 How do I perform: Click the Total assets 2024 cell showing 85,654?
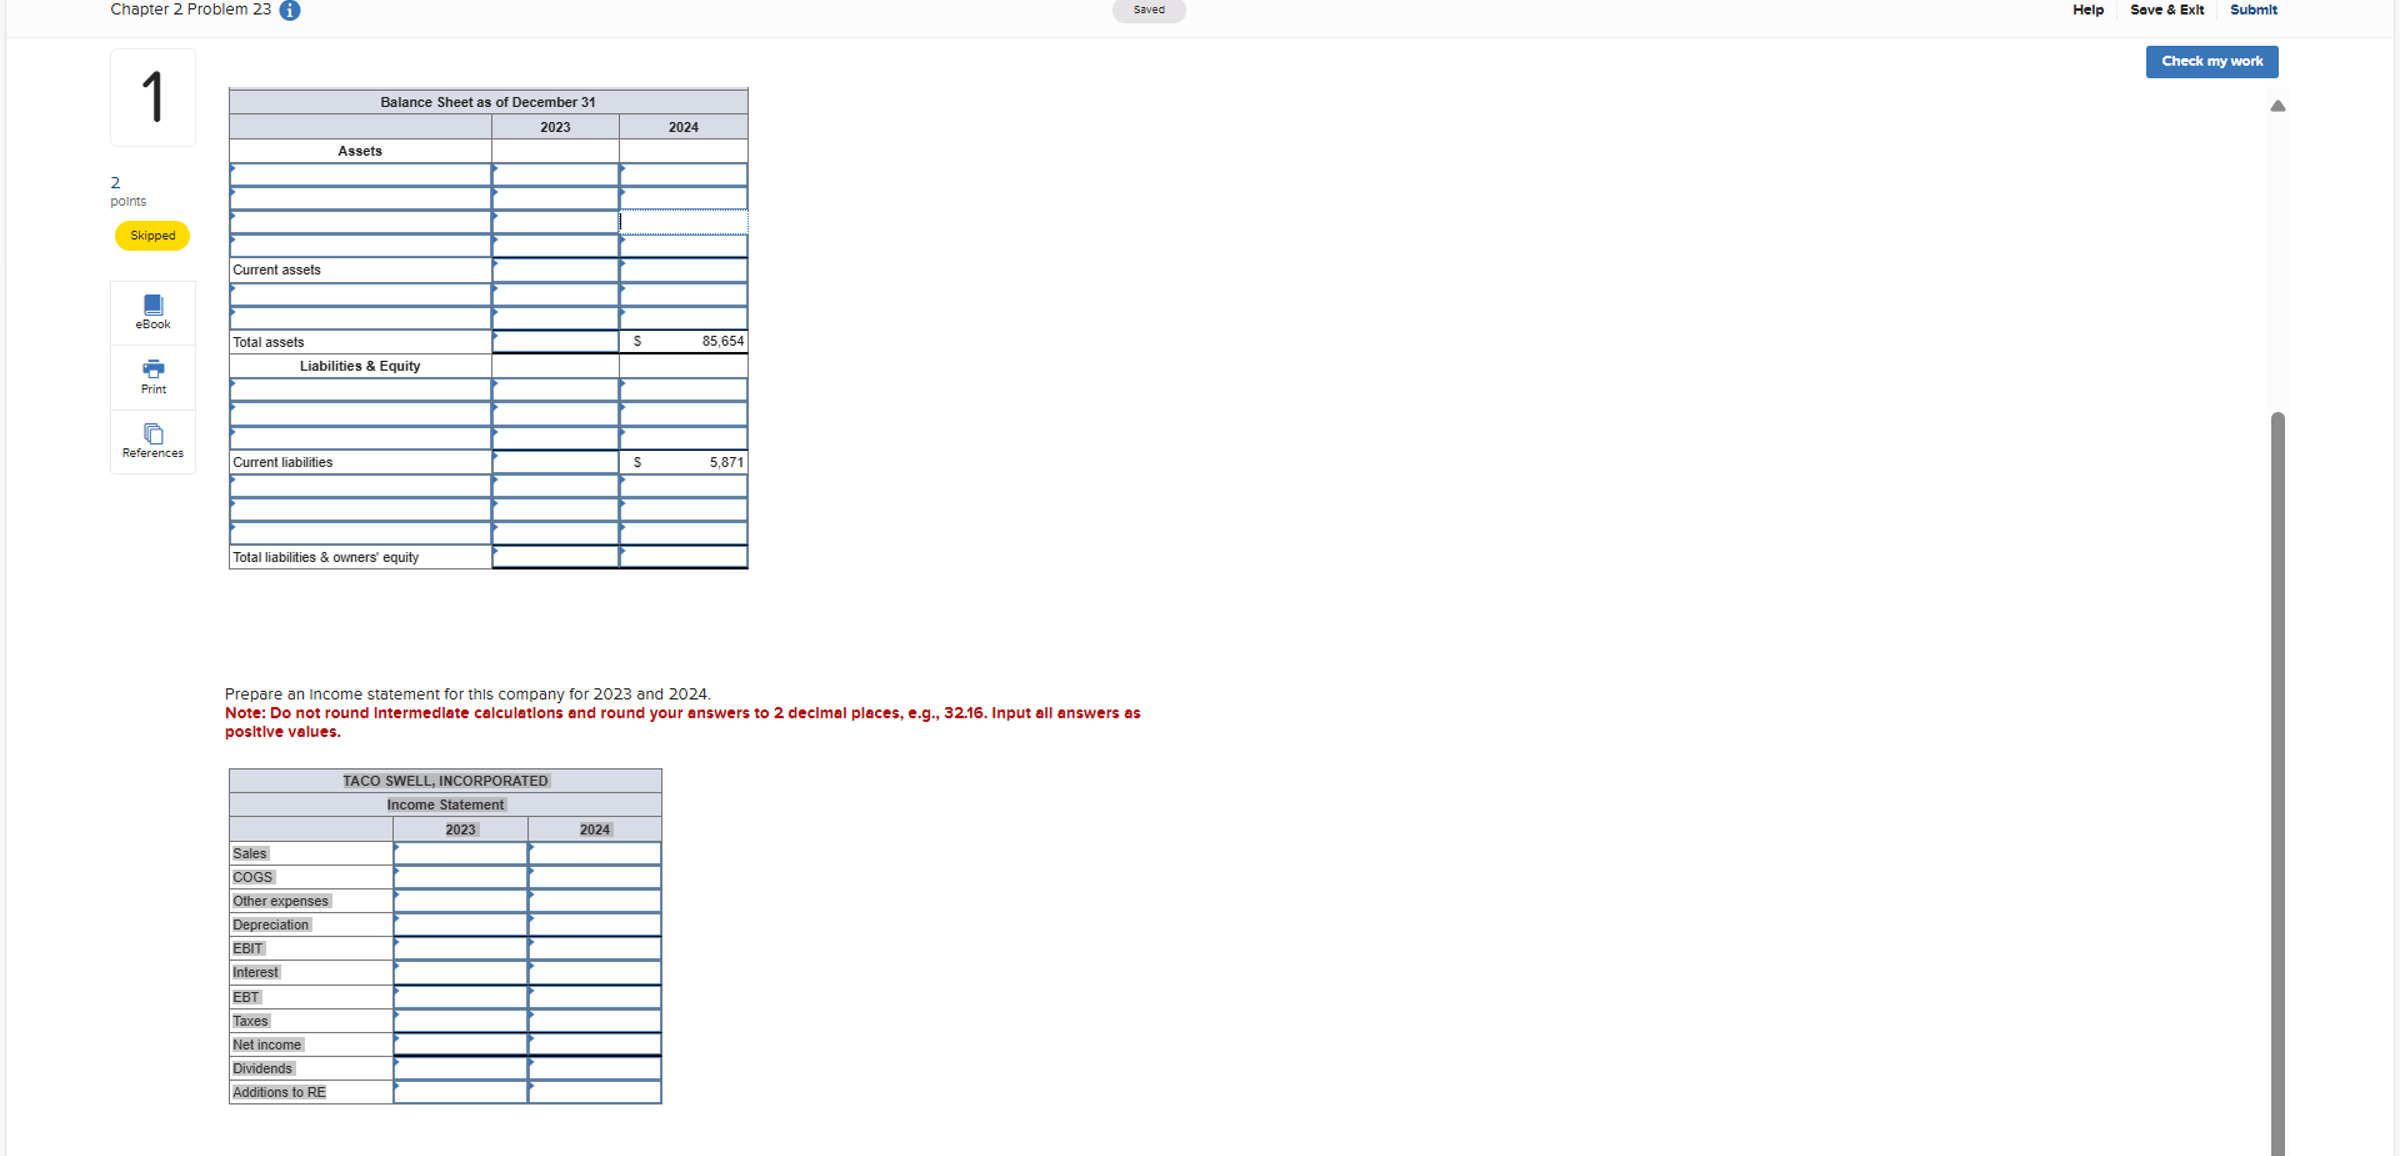(684, 340)
